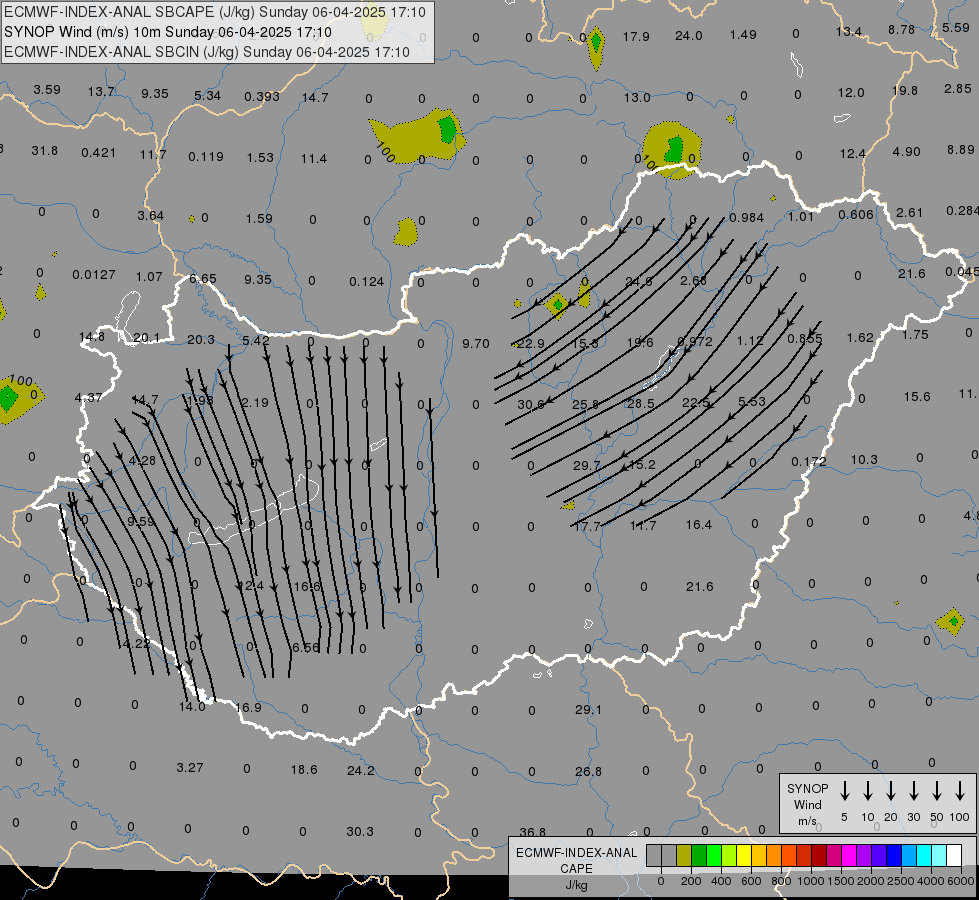Click the 6000 tick label in the CAPE legend
Screen dimensions: 979x900
click(961, 881)
